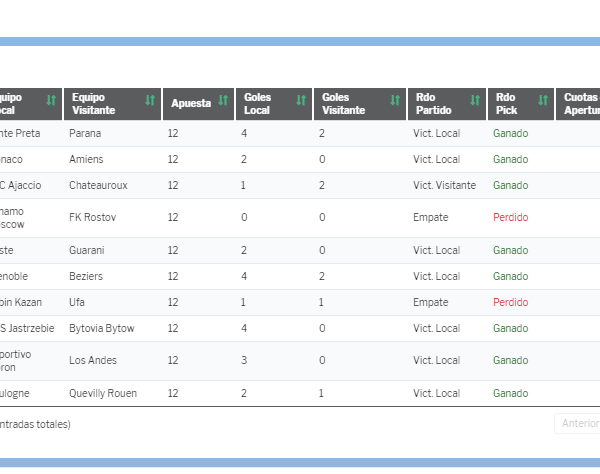The image size is (600, 474).
Task: Click Vict. Local in Guarani row
Action: click(437, 250)
